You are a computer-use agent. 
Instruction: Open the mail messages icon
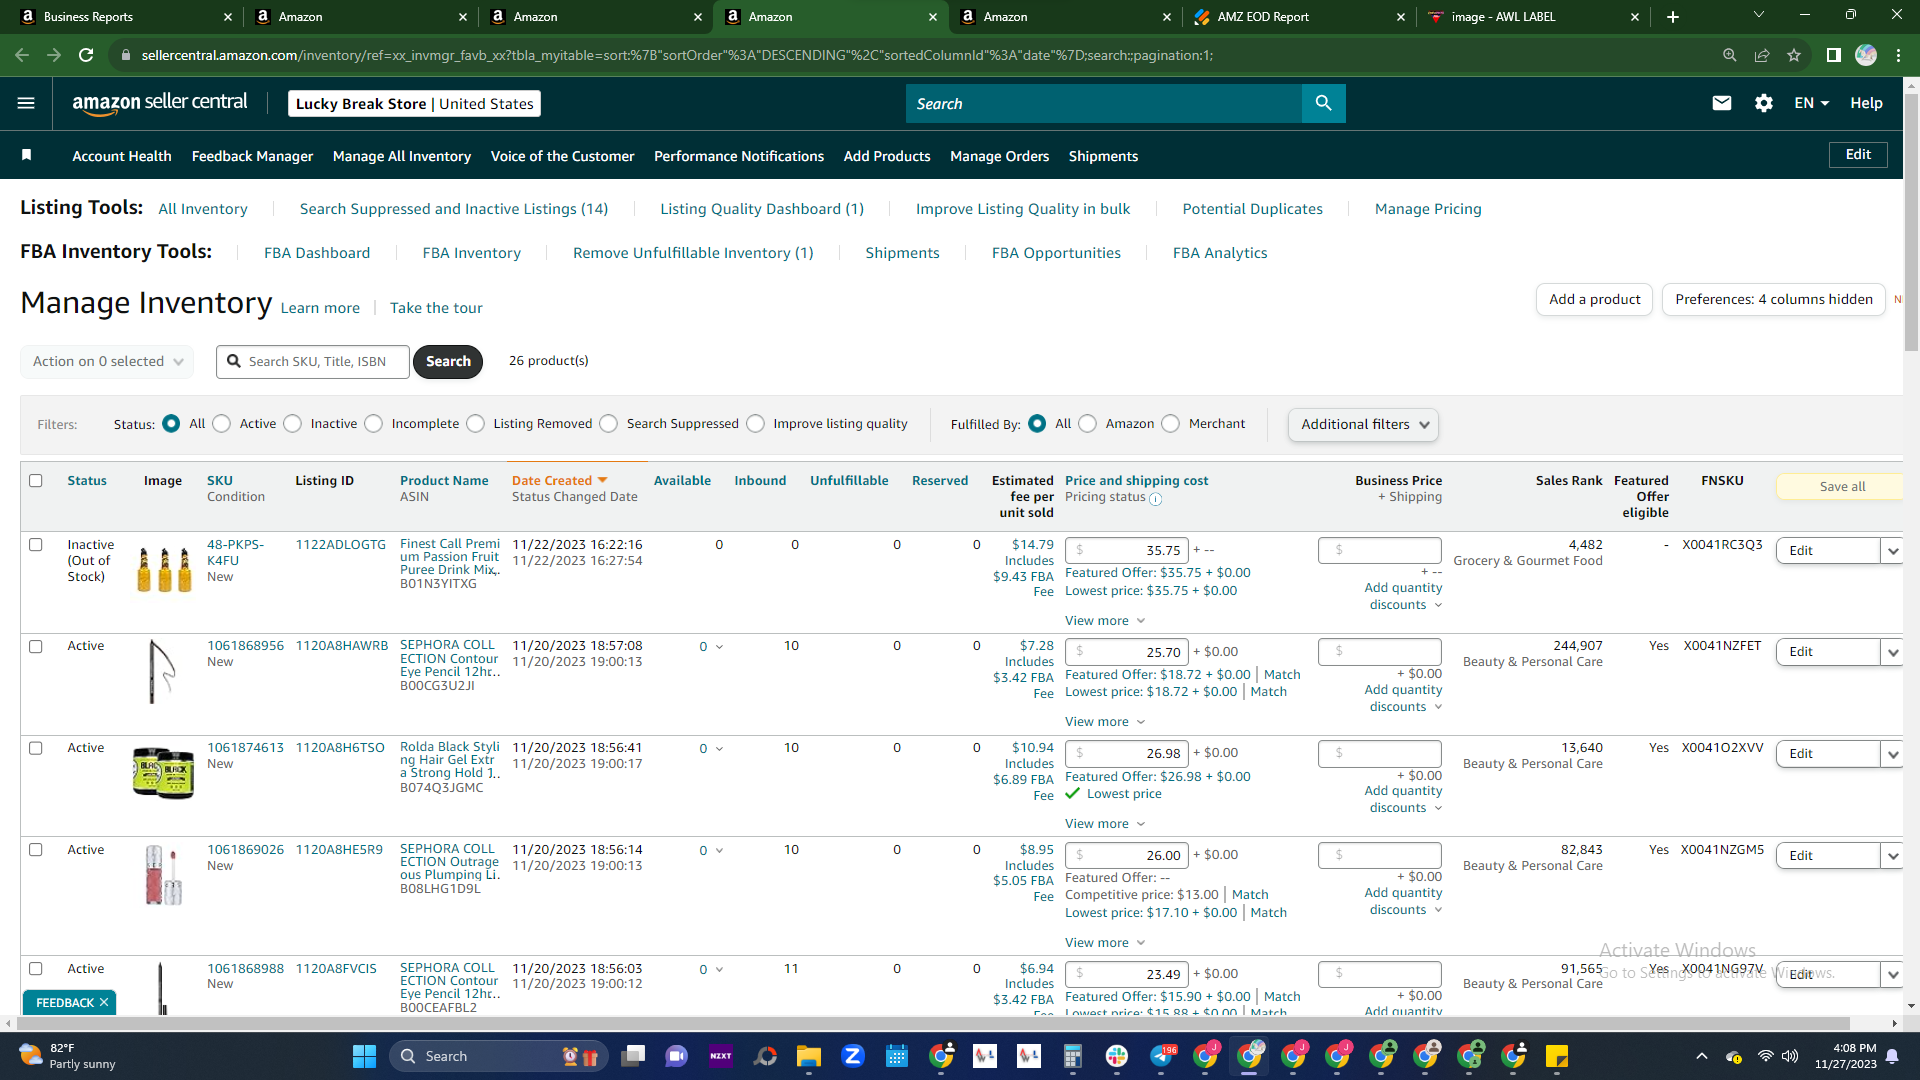[x=1721, y=103]
